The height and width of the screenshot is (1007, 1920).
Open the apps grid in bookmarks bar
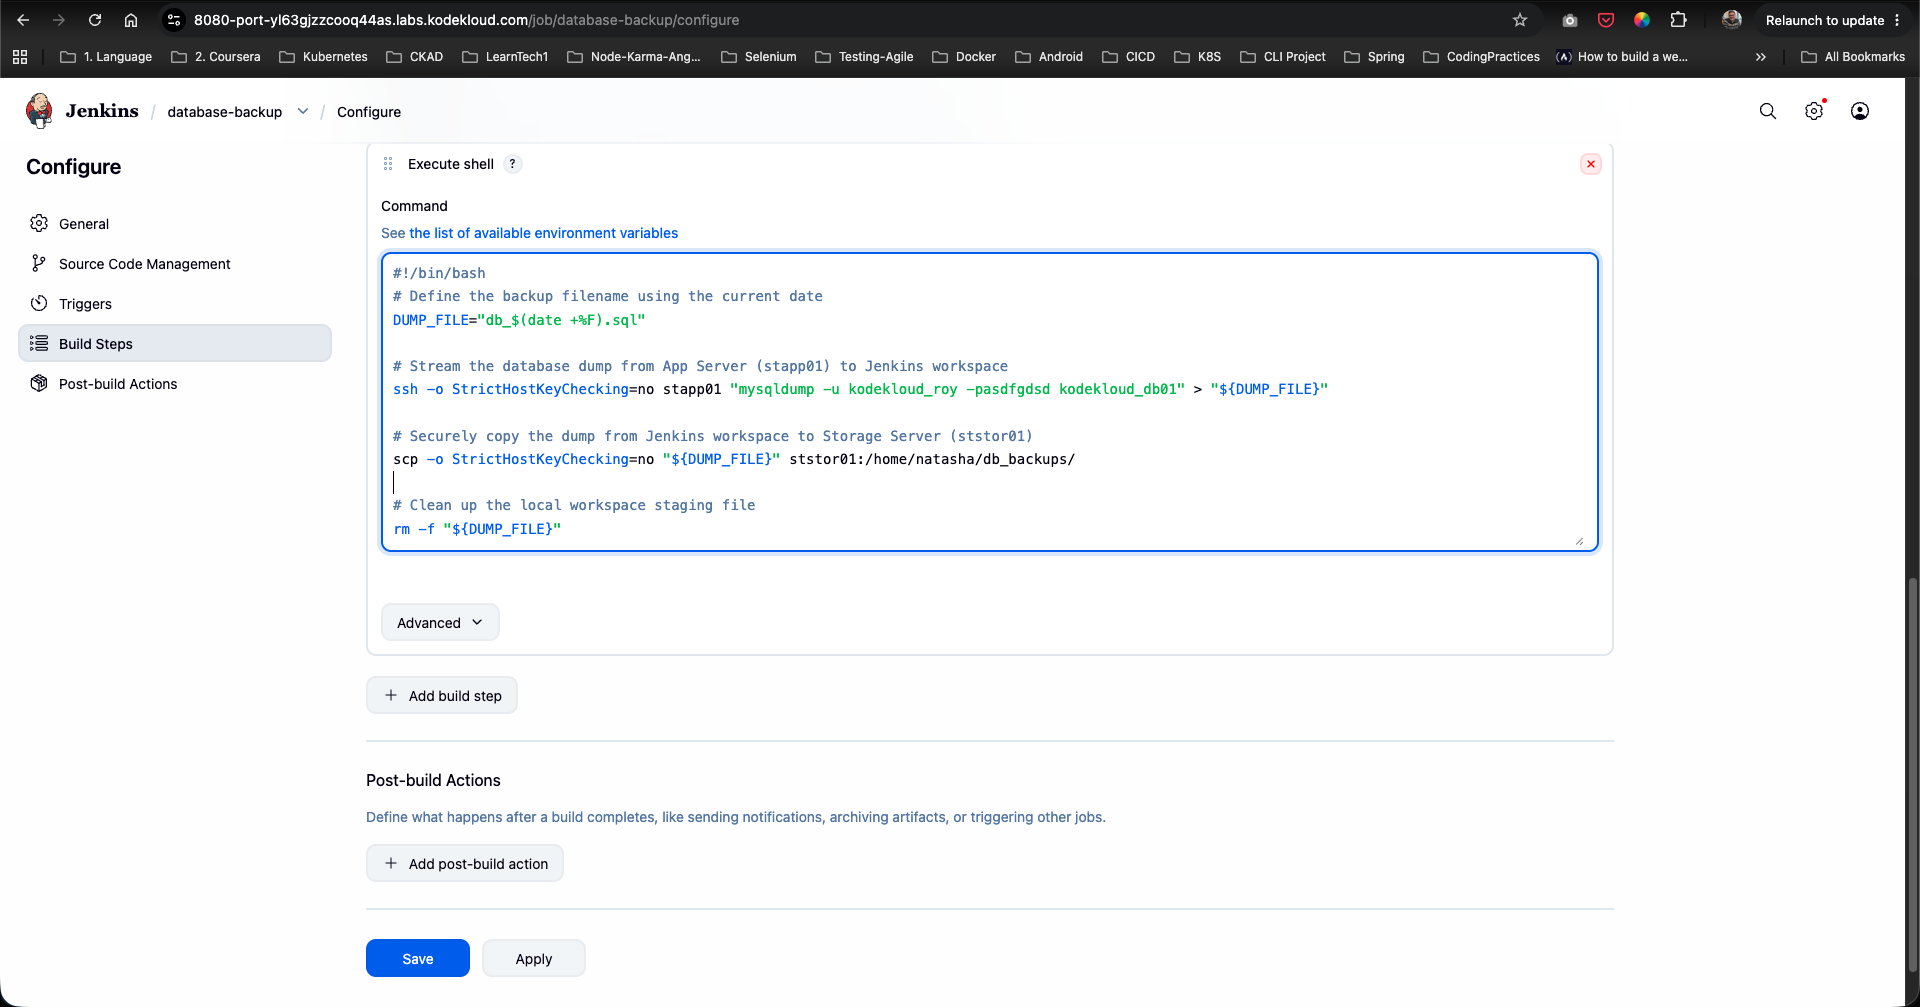(20, 57)
